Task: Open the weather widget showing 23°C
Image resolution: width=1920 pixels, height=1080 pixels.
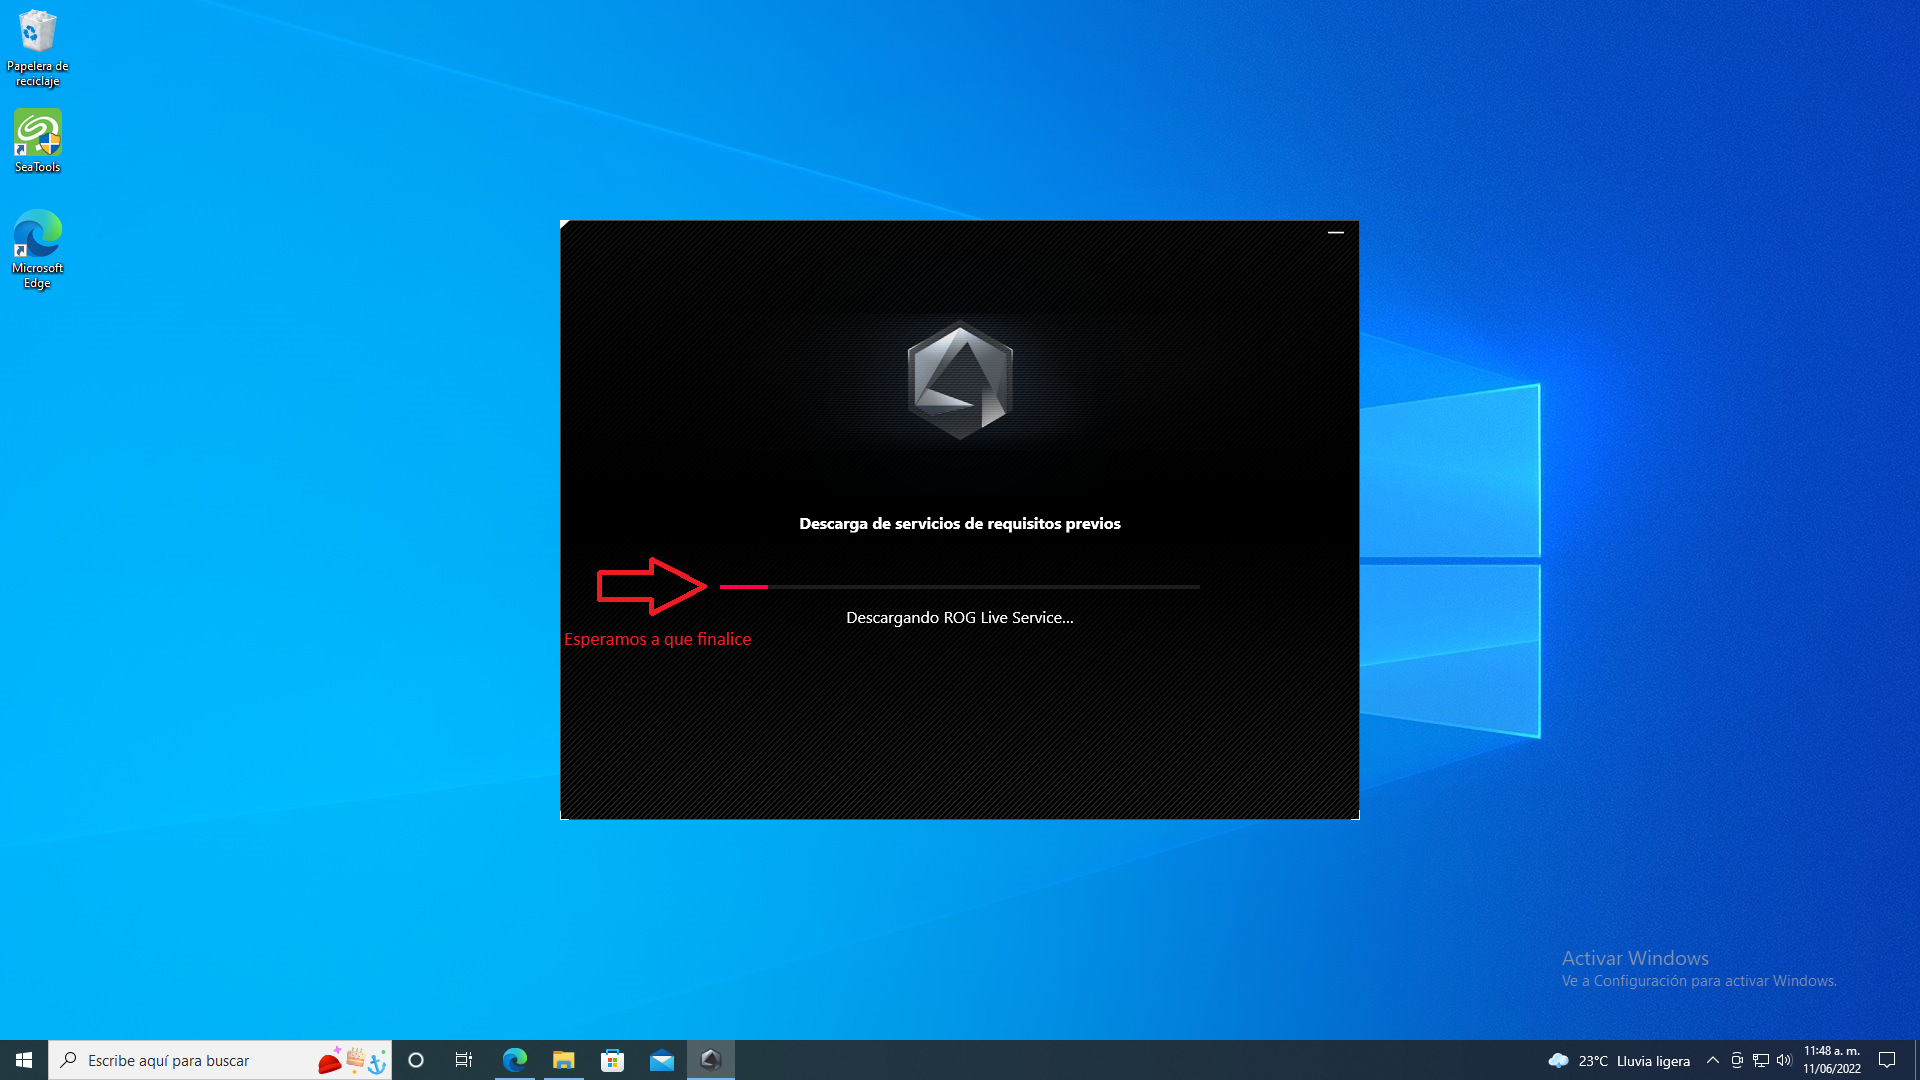Action: [1619, 1060]
